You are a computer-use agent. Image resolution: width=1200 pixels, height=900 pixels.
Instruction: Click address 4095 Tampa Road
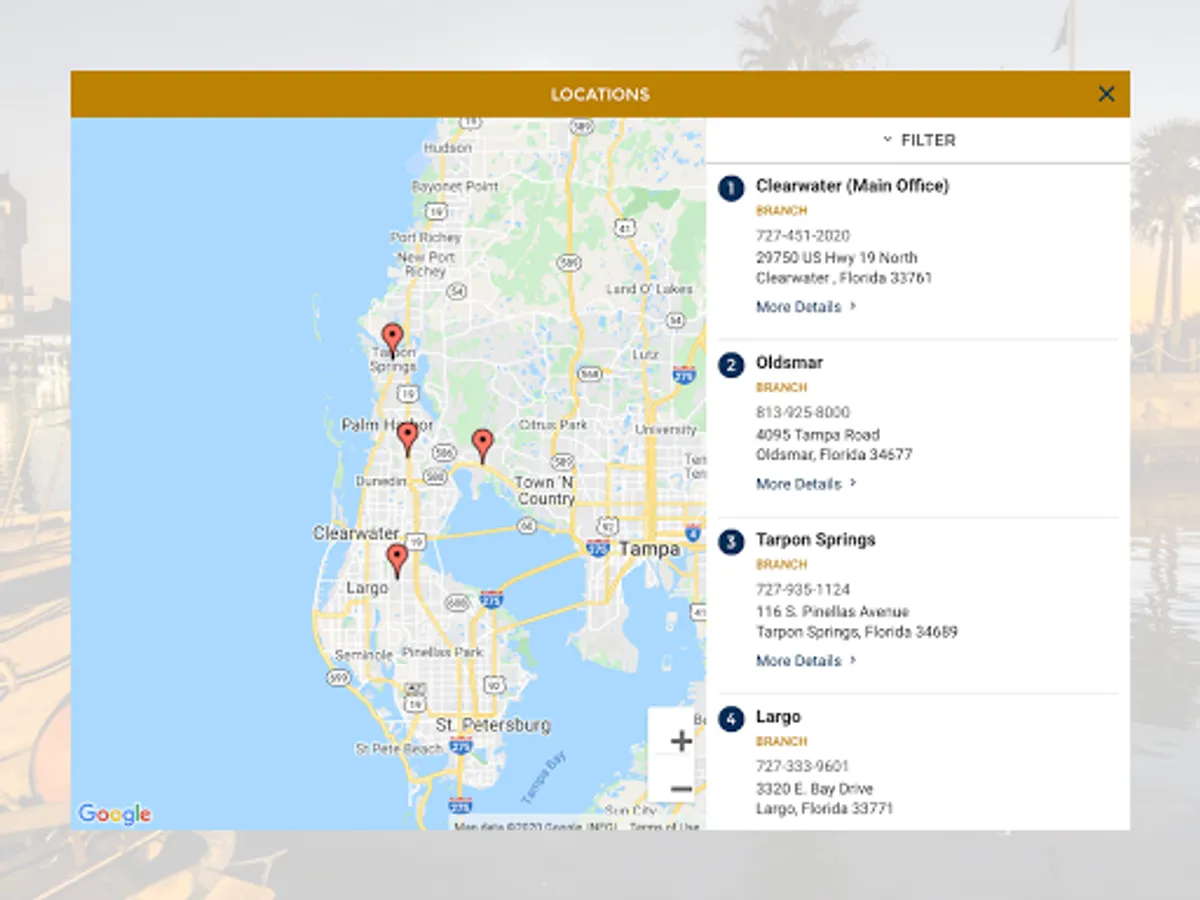click(818, 435)
